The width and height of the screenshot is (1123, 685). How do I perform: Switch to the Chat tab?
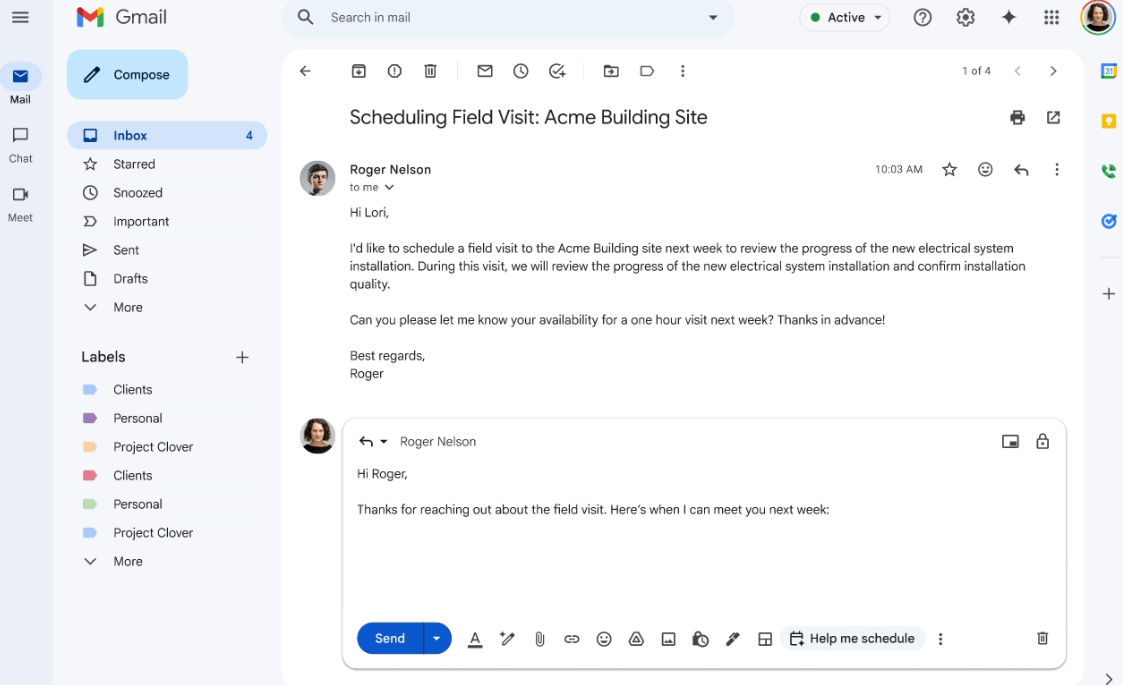tap(20, 145)
